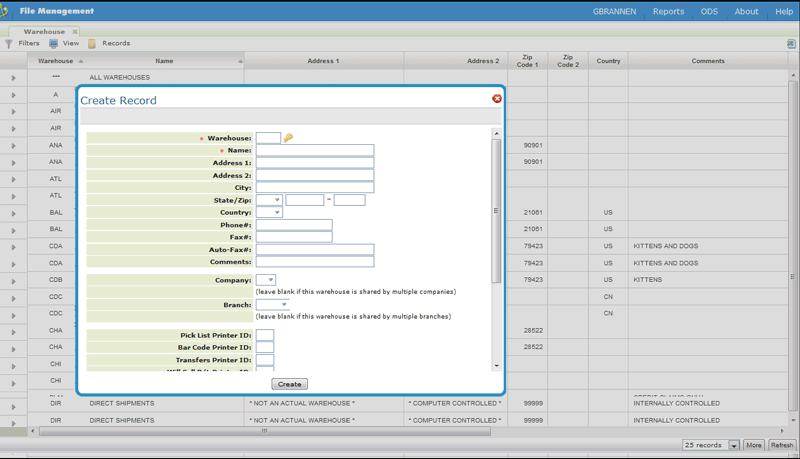This screenshot has height=459, width=800.
Task: Click the key lookup icon beside Warehouse field
Action: point(288,138)
